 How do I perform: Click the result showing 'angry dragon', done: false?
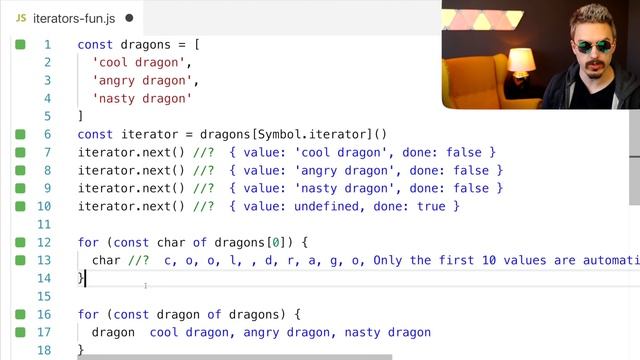[x=366, y=170]
